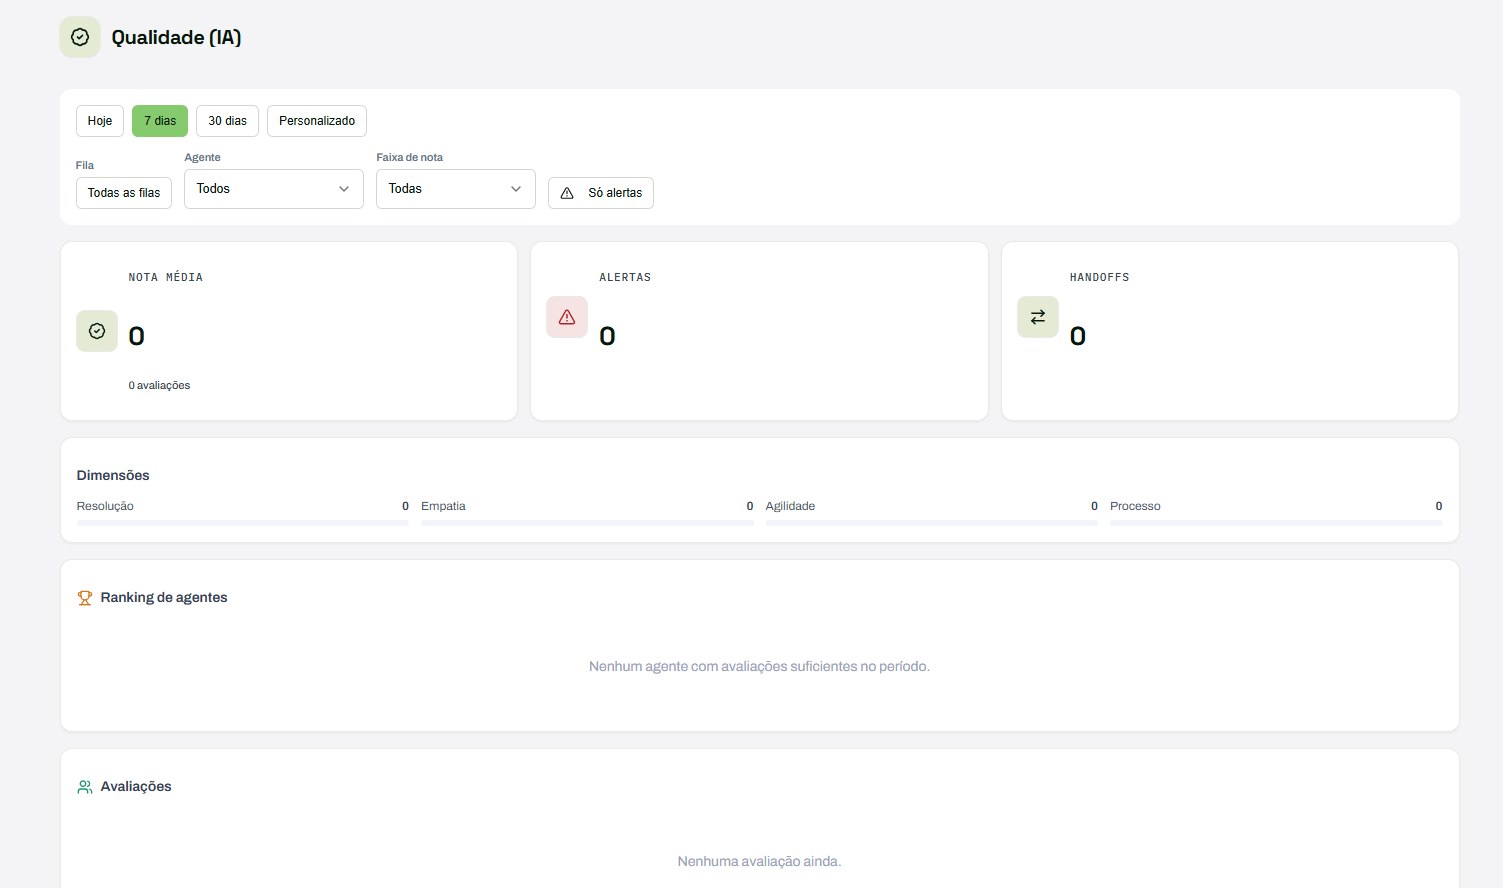The height and width of the screenshot is (888, 1503).
Task: Click the Processo dimension label
Action: pos(1135,507)
